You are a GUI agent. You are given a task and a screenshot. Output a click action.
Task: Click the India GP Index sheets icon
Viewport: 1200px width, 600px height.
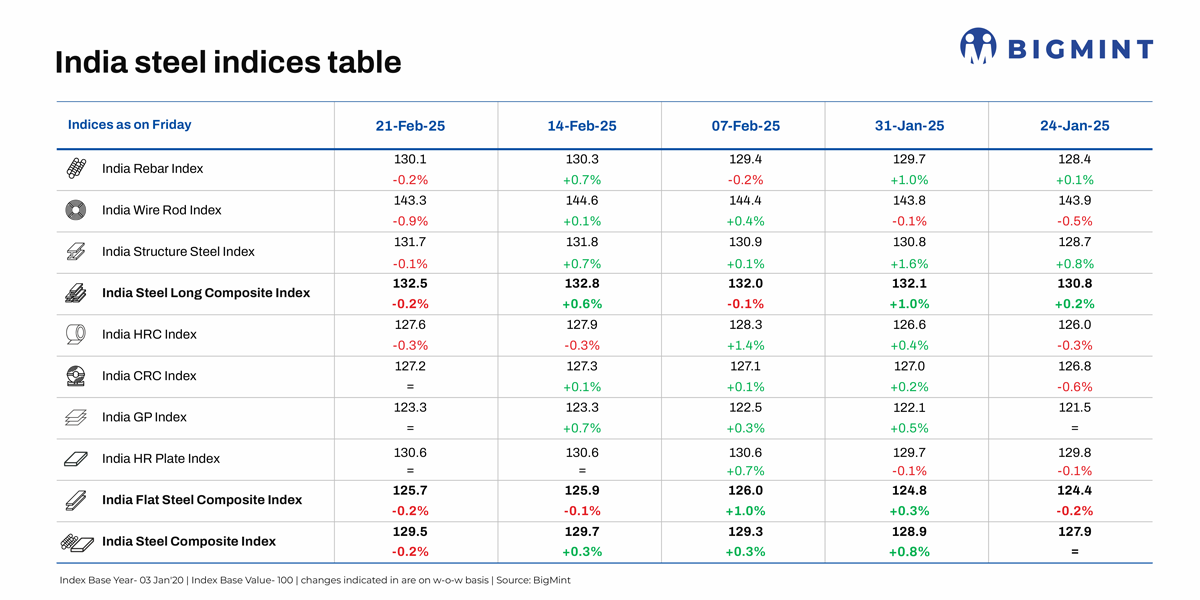pyautogui.click(x=76, y=417)
